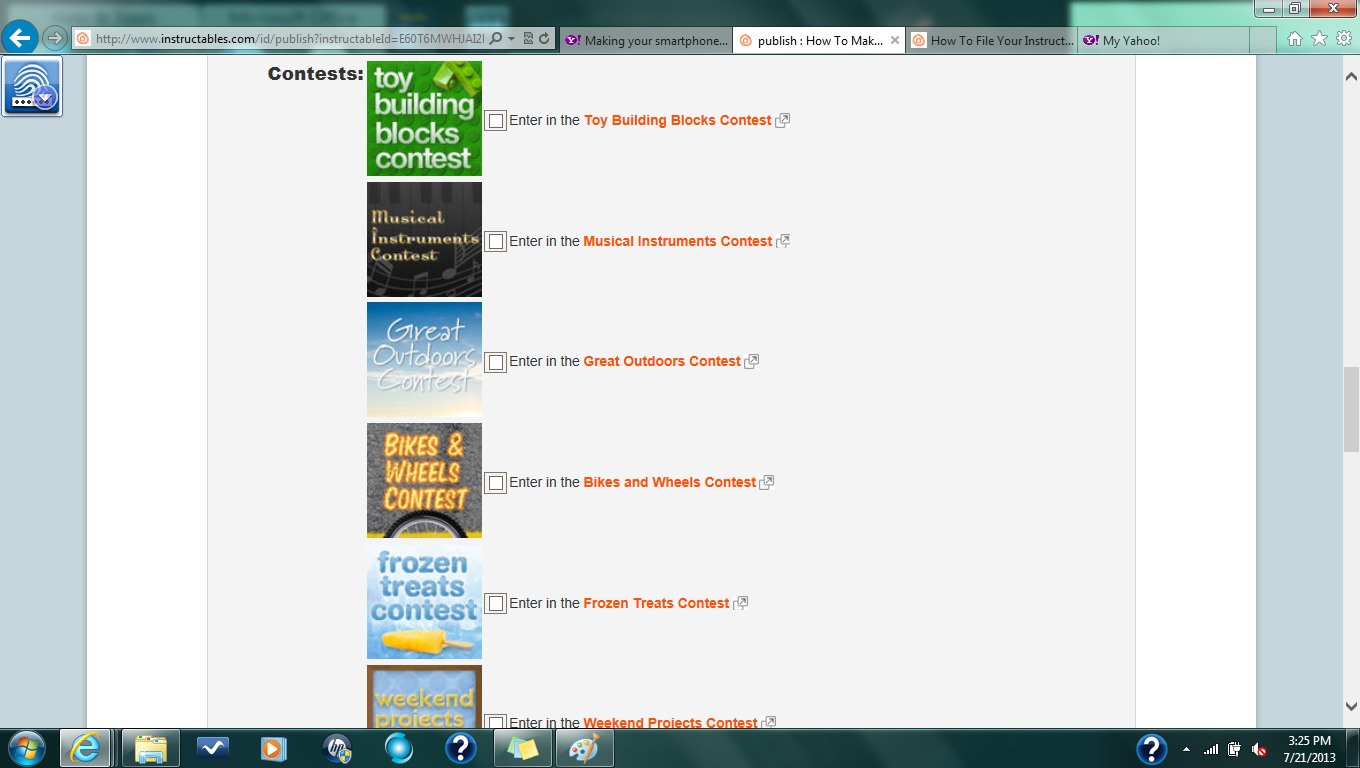Open the address bar autocomplete dropdown arrow

pyautogui.click(x=512, y=39)
